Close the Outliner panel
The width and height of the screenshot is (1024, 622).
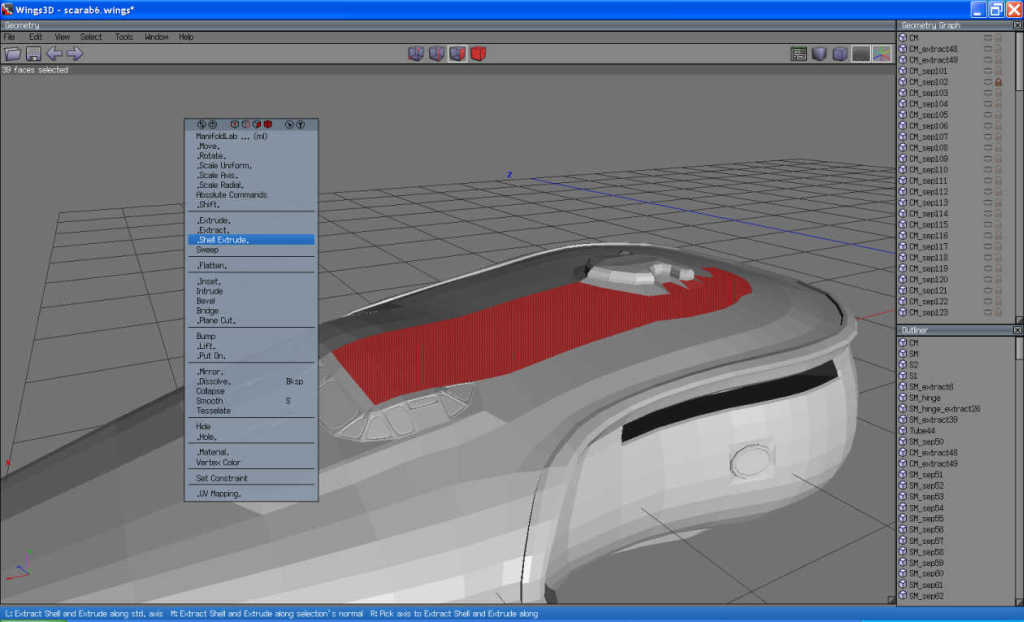tap(1017, 331)
